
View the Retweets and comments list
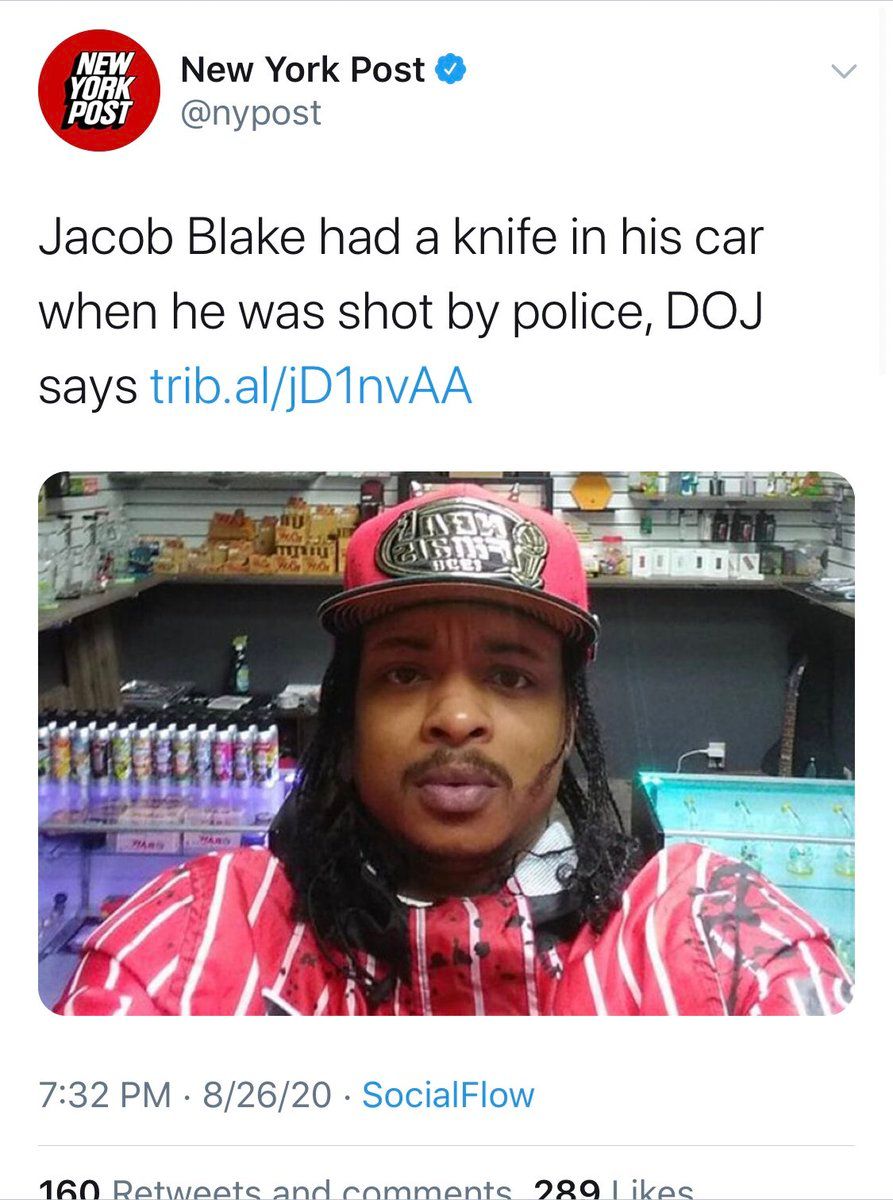click(312, 1189)
